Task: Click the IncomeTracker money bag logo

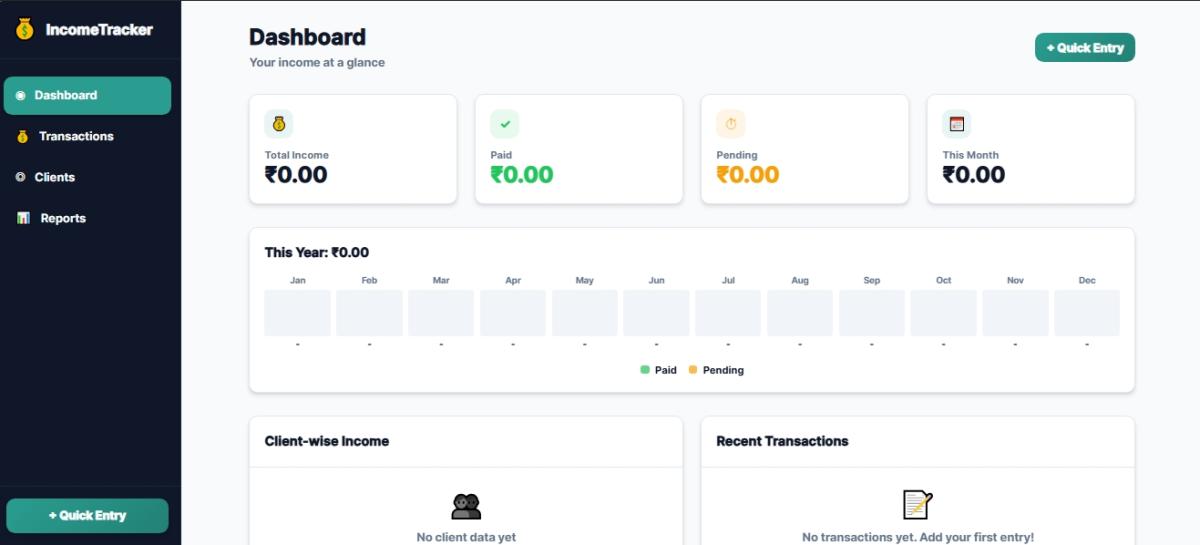Action: (x=24, y=30)
